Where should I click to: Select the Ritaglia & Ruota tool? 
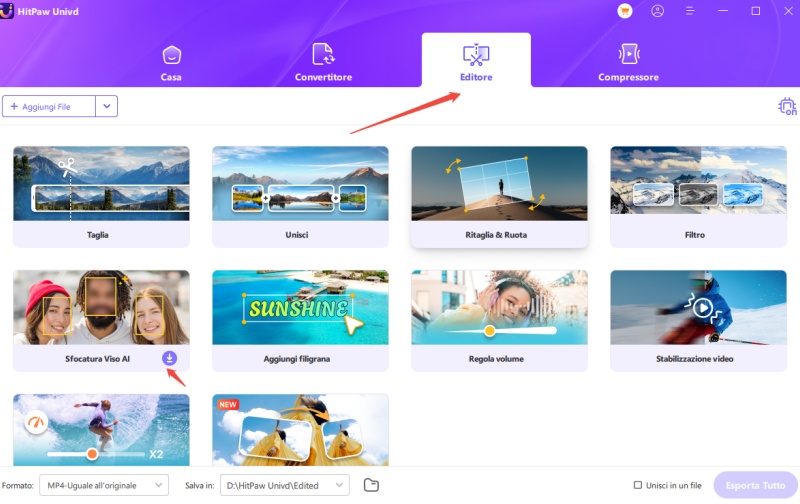click(499, 196)
